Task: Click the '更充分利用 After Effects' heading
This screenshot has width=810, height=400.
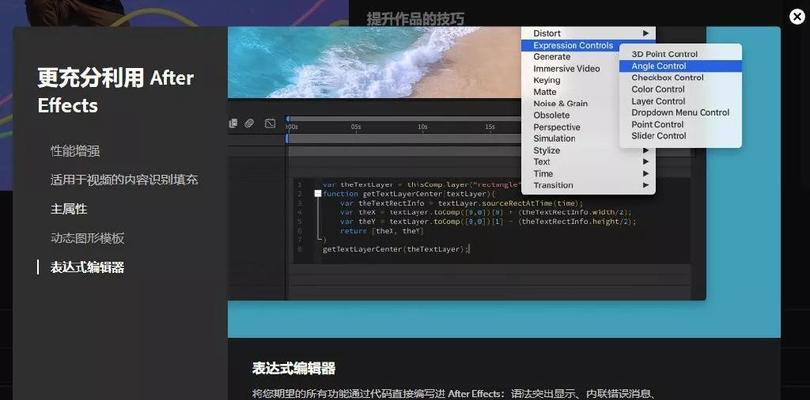Action: pos(116,91)
